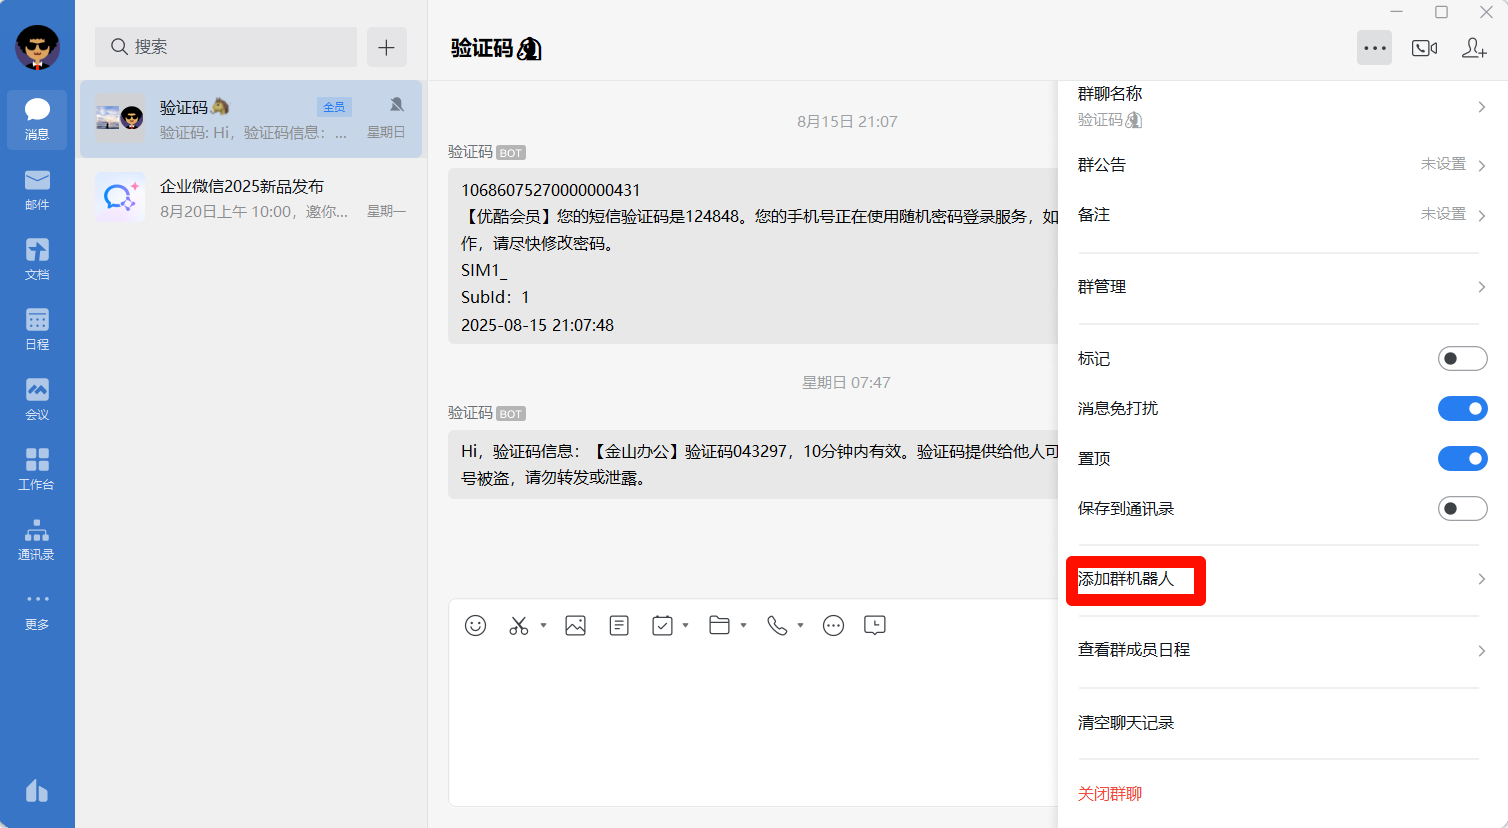Open the video meeting icon in header
The height and width of the screenshot is (828, 1508).
(1424, 48)
